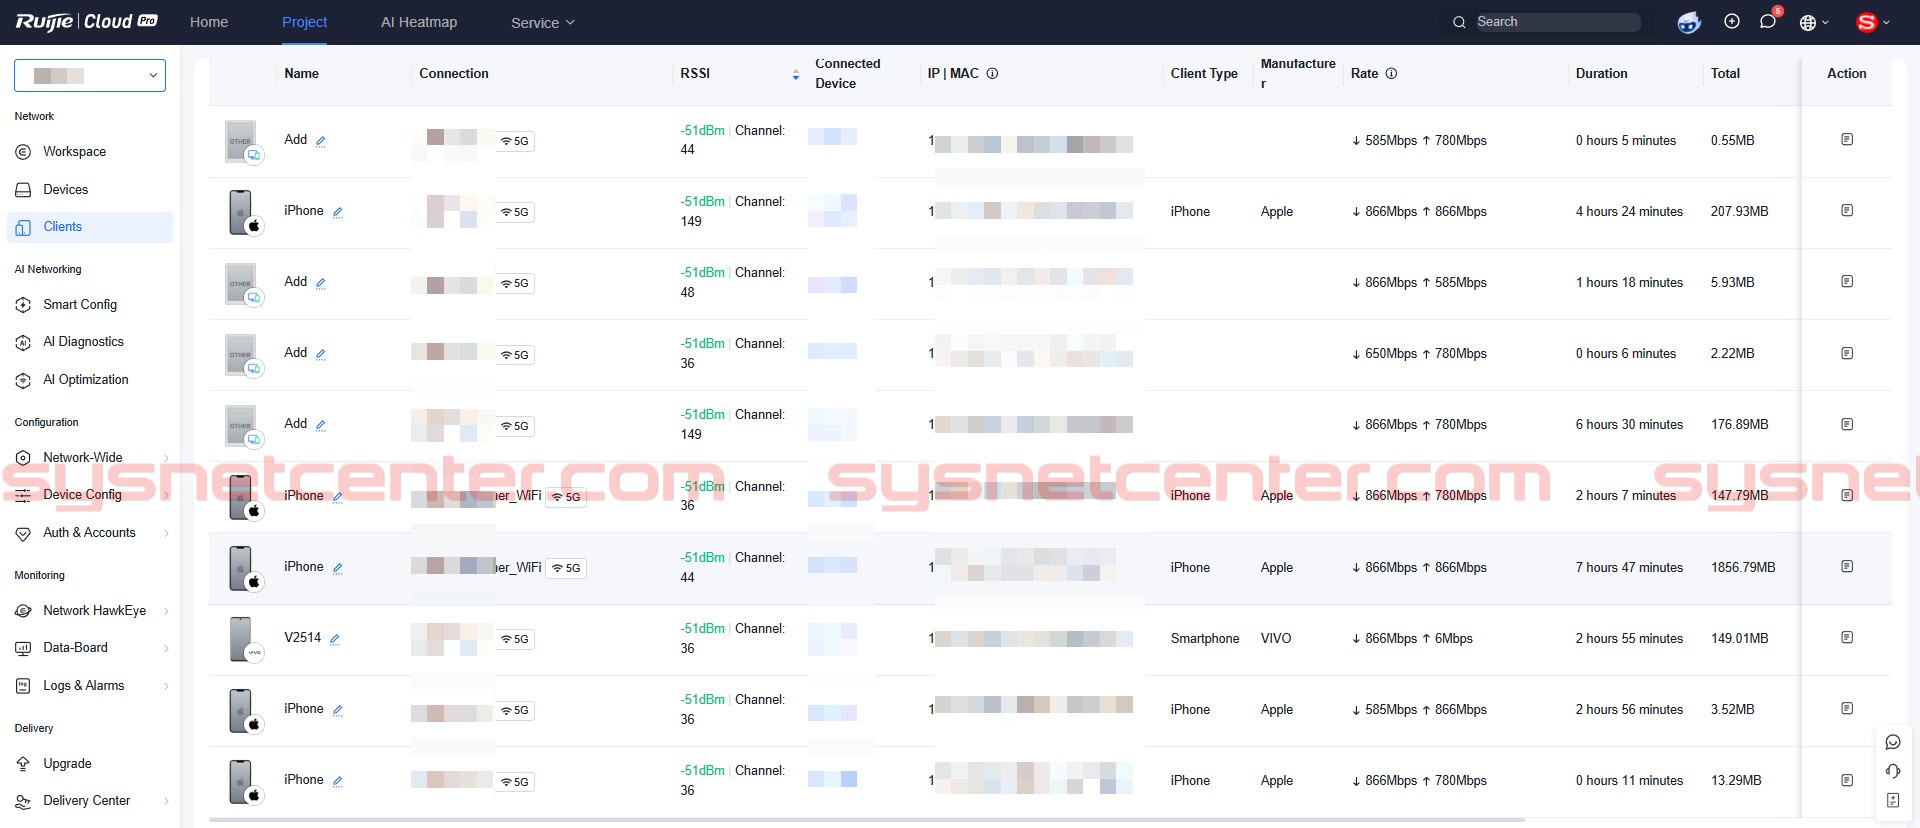This screenshot has height=828, width=1920.
Task: Click the RSSI column sort arrows
Action: [x=796, y=74]
